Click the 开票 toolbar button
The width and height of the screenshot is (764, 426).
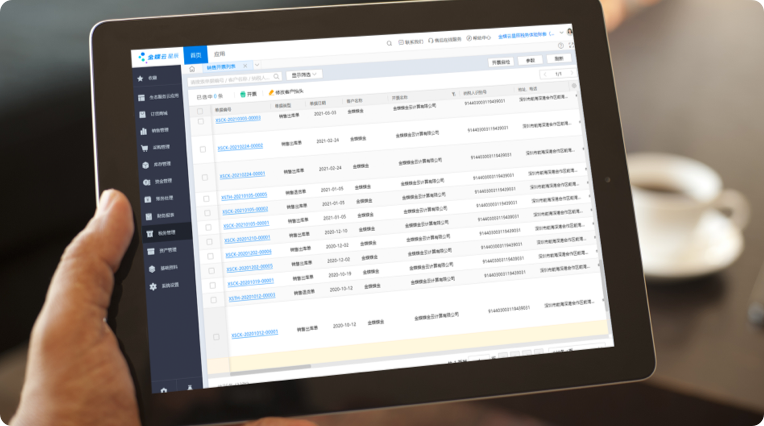(249, 94)
